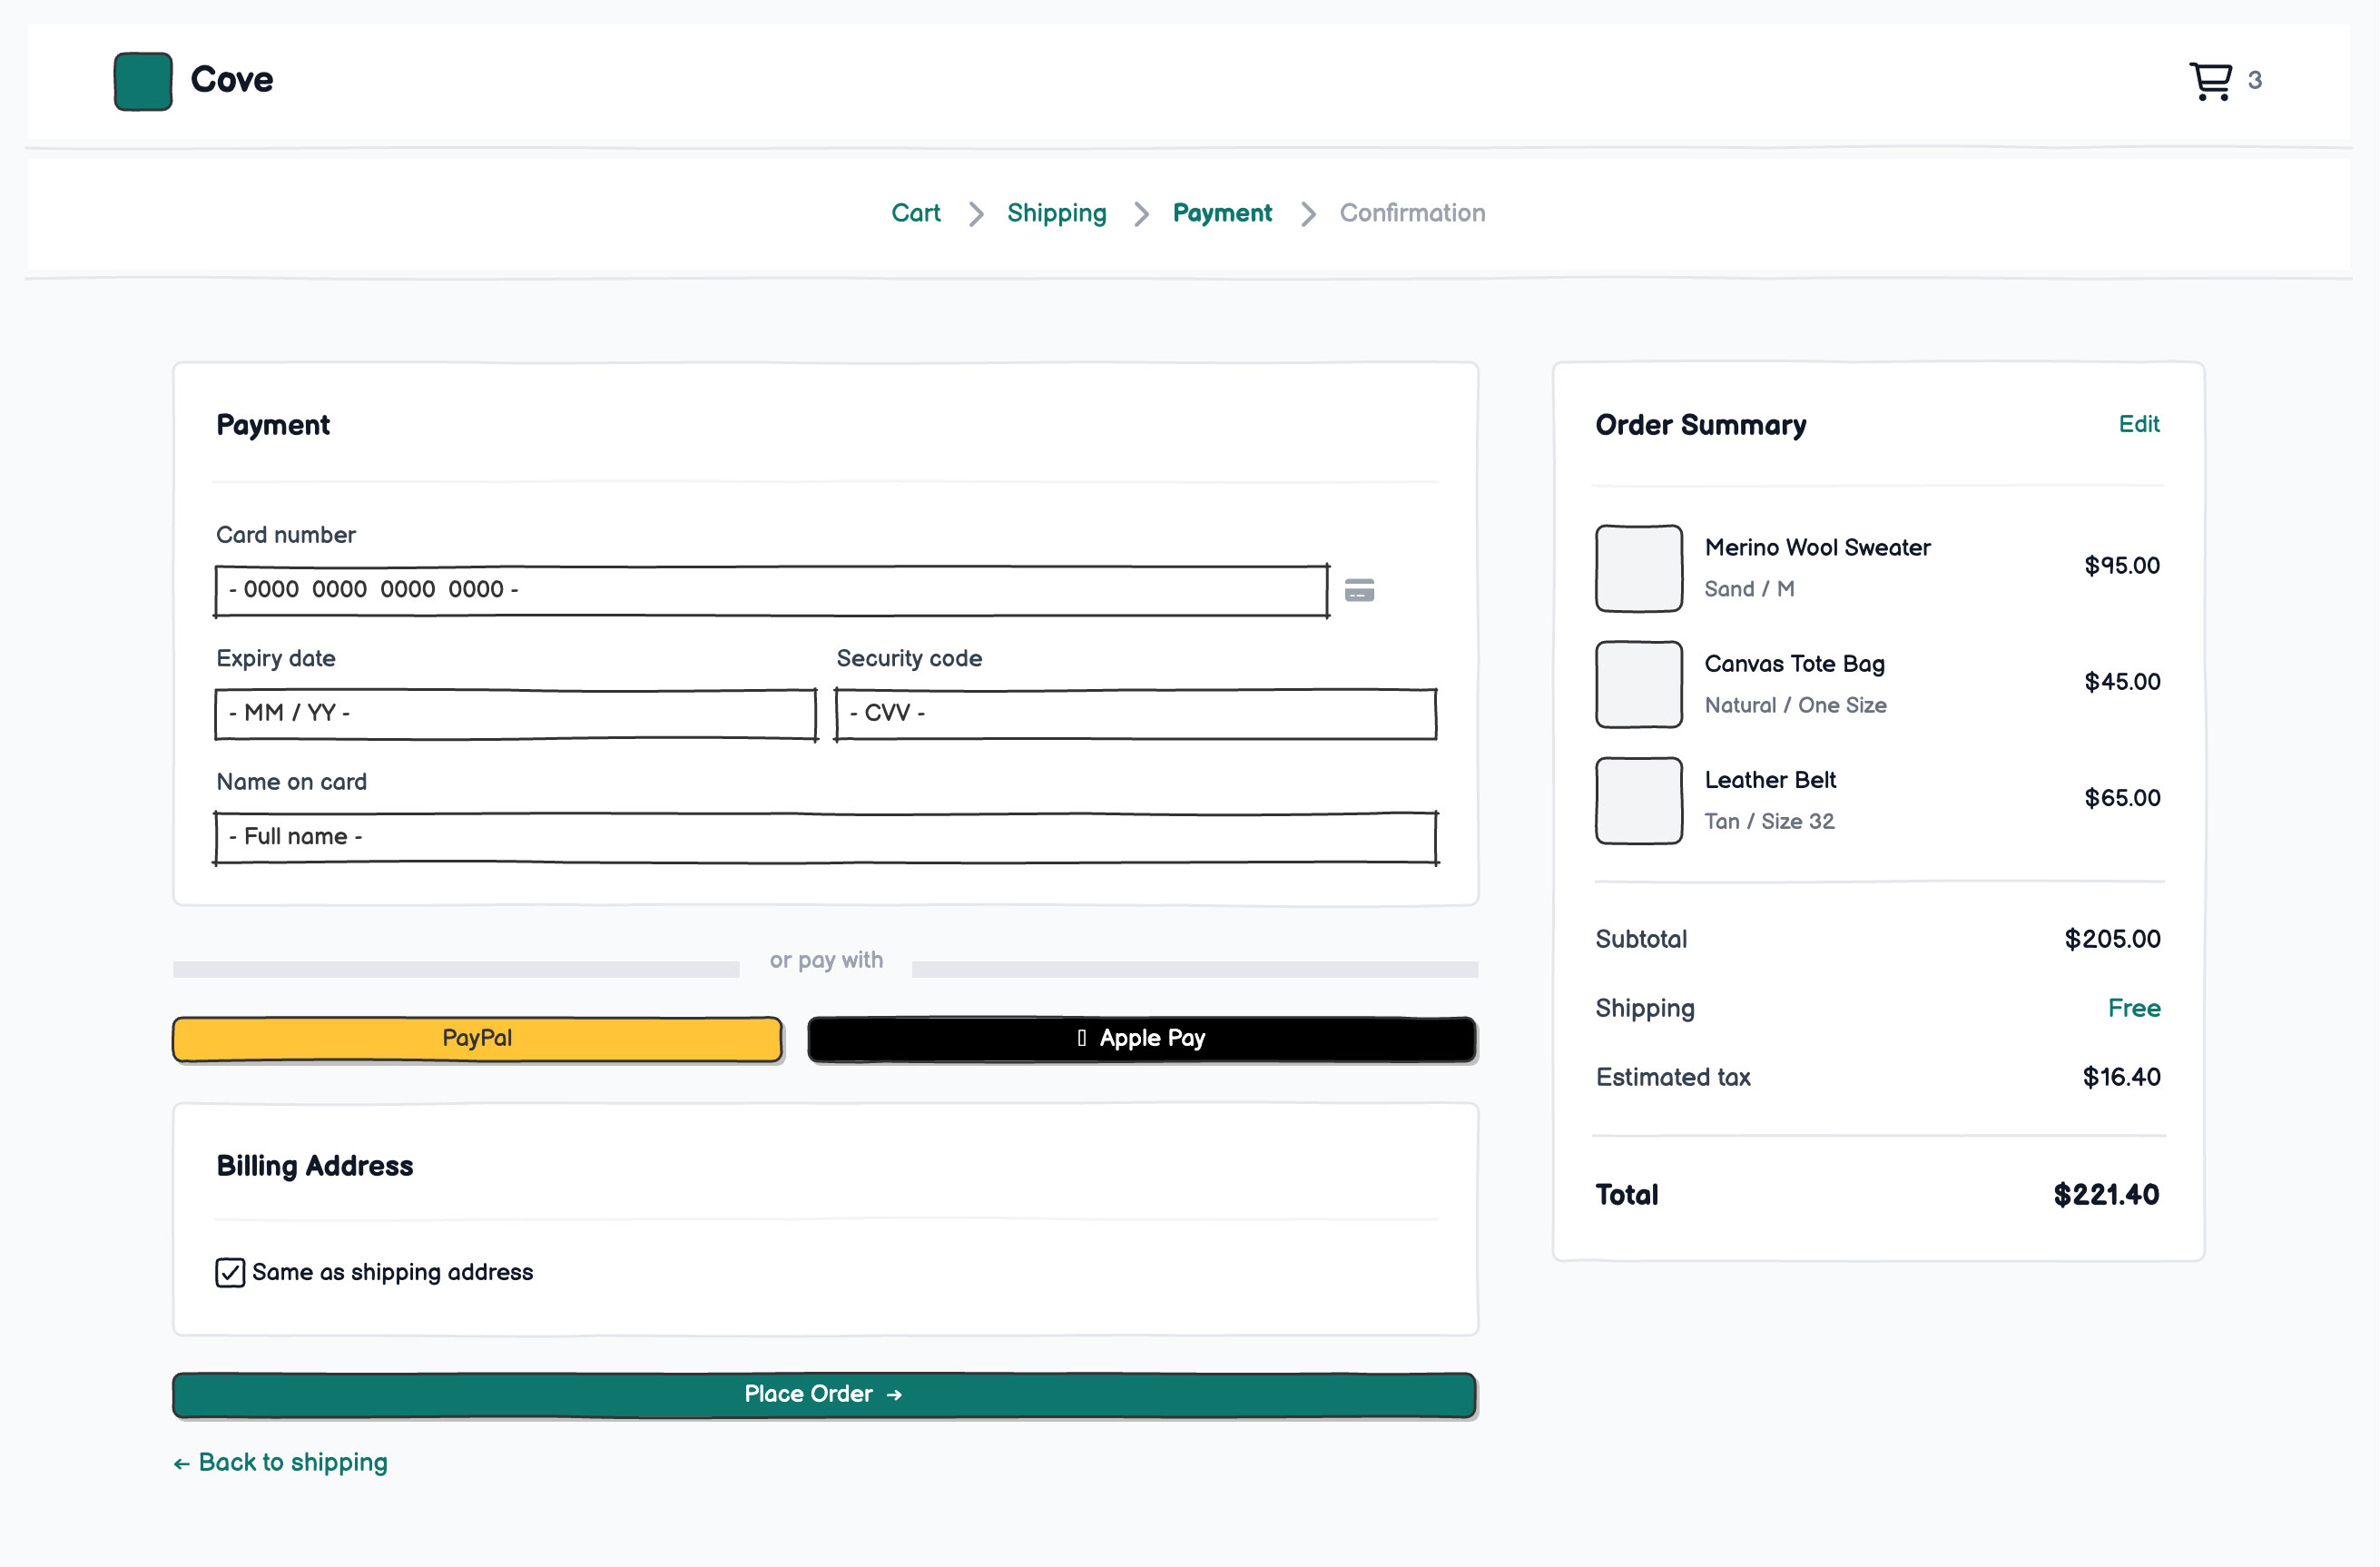Click the Canvas Tote Bag item name
This screenshot has width=2380, height=1567.
[1794, 664]
